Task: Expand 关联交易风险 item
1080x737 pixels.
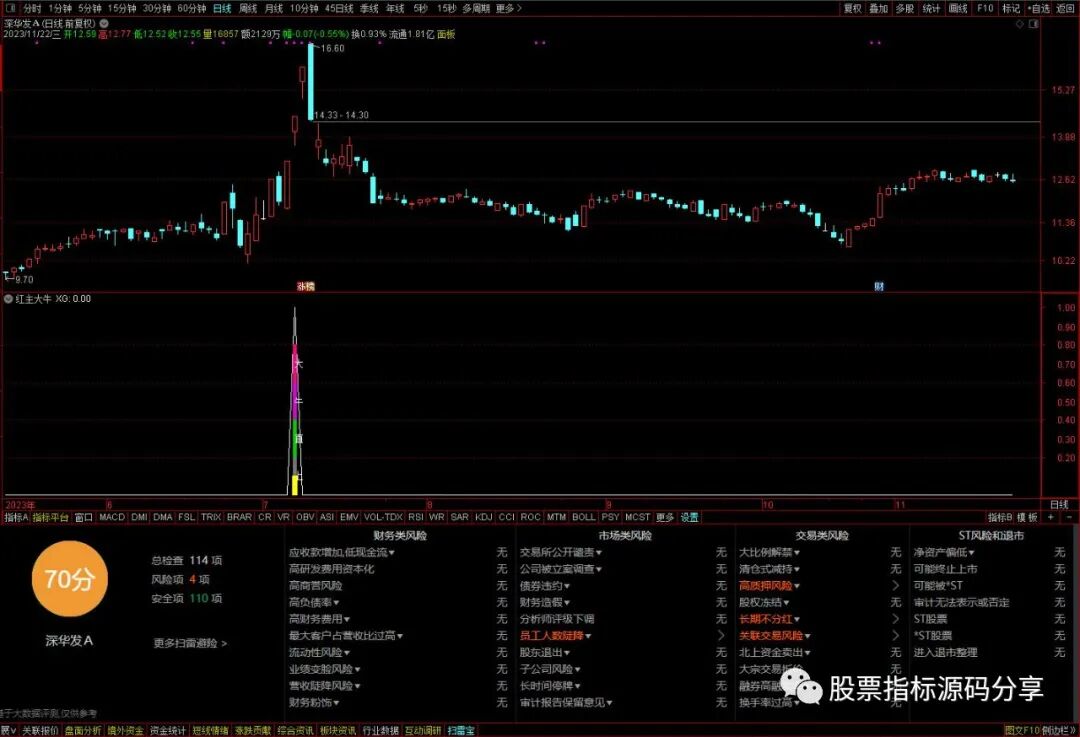Action: (775, 636)
